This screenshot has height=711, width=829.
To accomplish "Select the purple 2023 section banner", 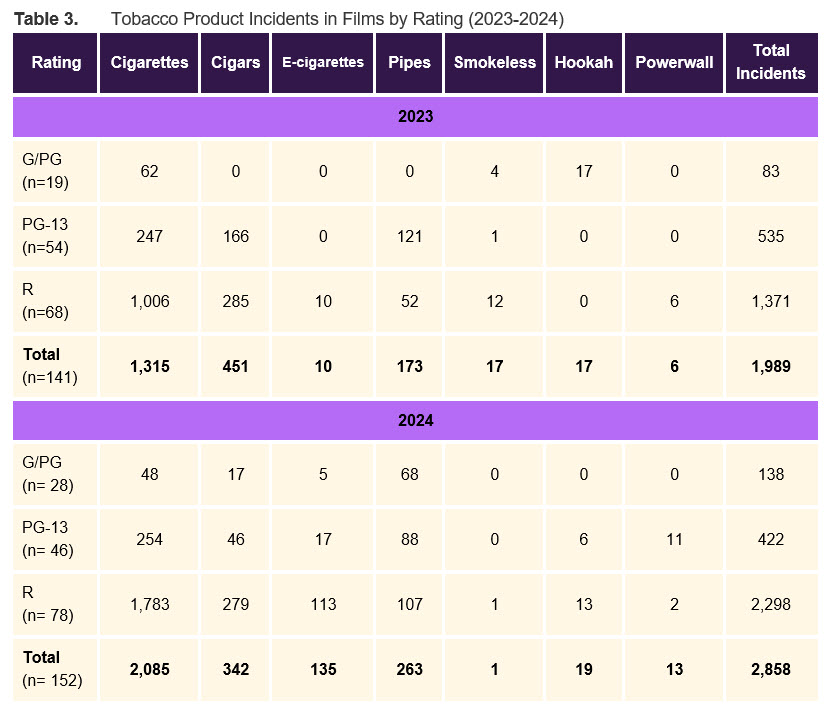I will pos(415,116).
